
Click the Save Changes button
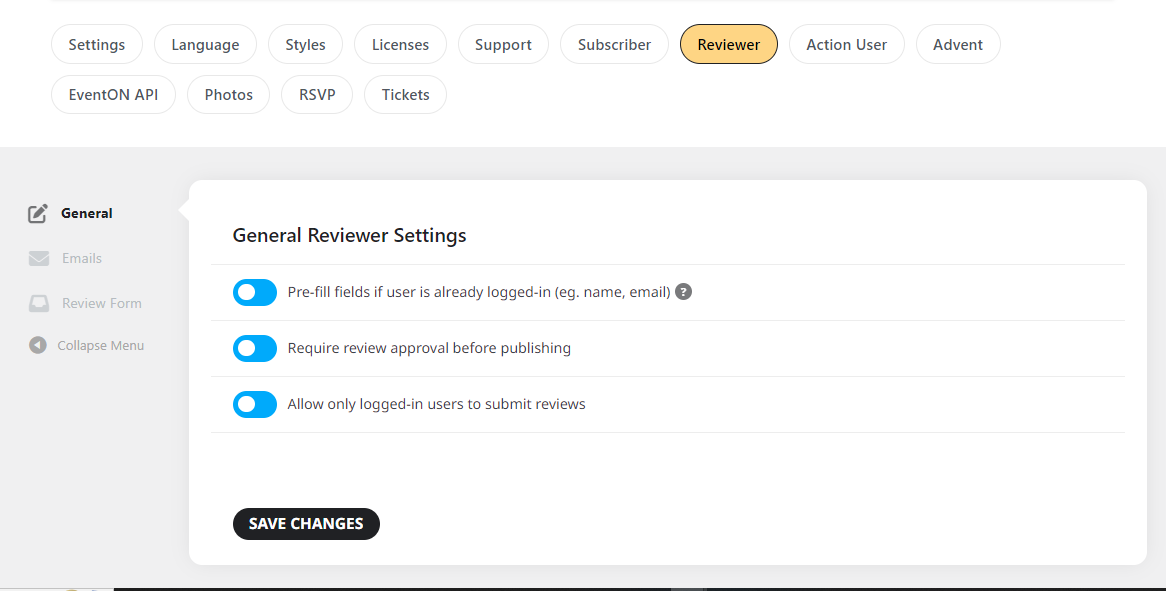pos(306,524)
